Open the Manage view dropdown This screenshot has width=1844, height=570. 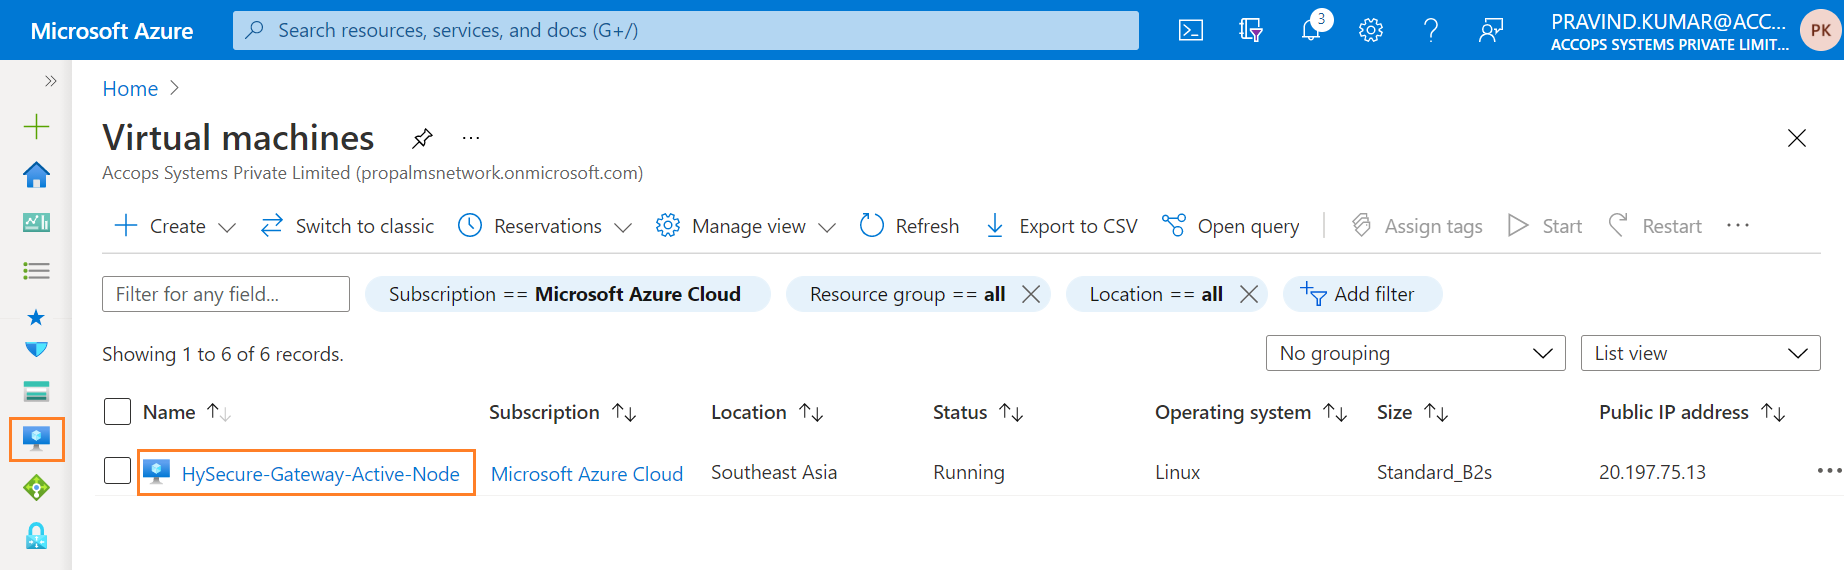[x=746, y=226]
